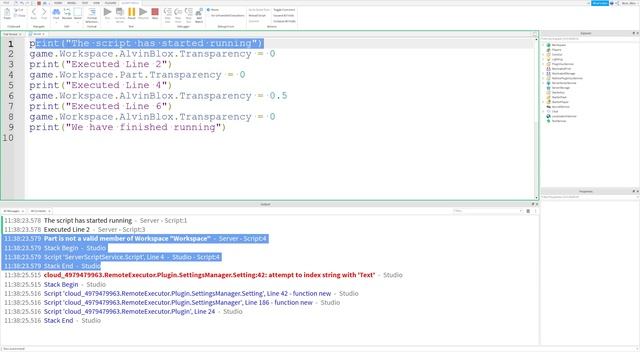Click the Select icon in ribbon

78,13
